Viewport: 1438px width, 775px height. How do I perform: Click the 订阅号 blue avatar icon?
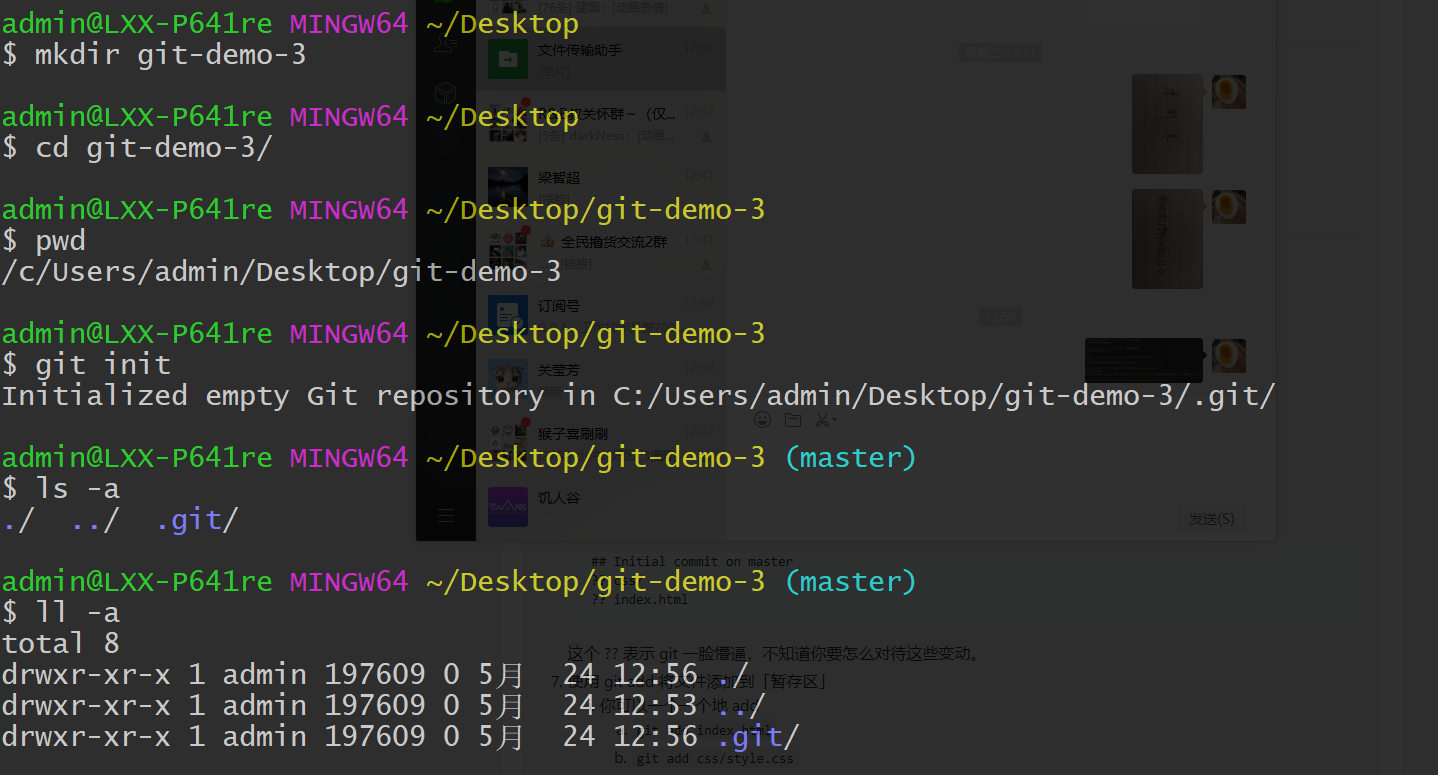[x=507, y=315]
